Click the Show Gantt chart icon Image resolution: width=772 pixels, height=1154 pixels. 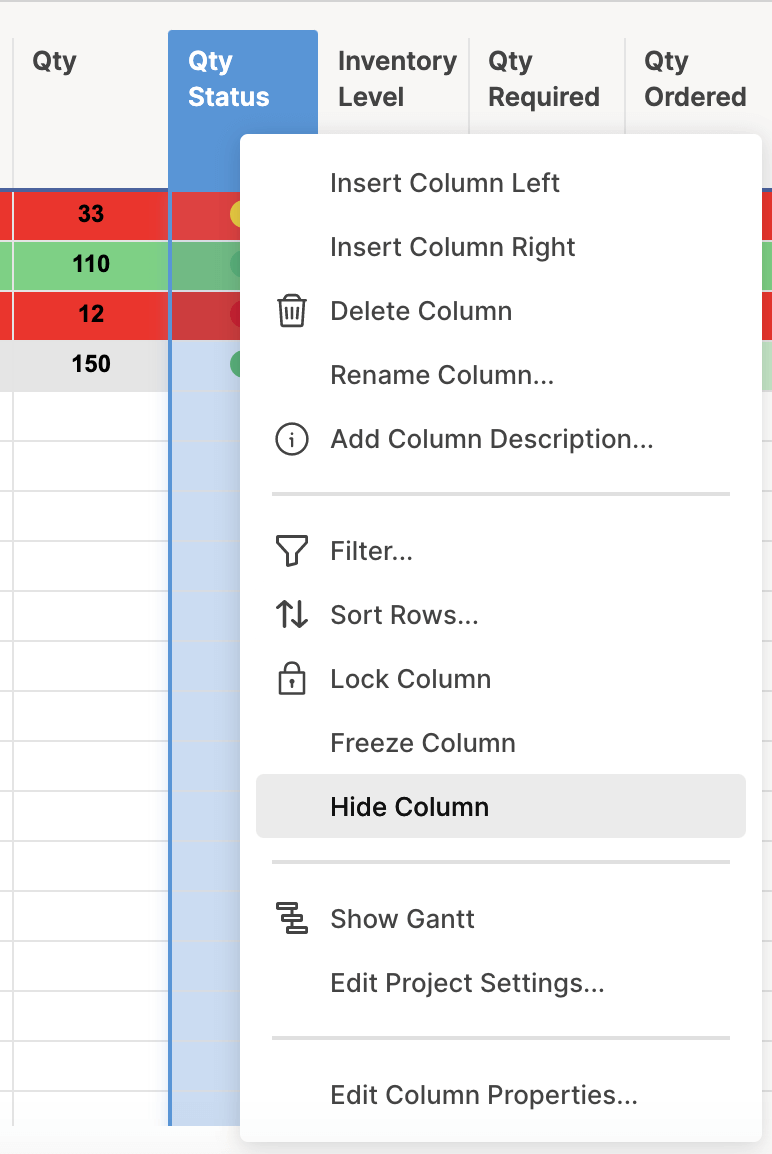click(x=291, y=919)
